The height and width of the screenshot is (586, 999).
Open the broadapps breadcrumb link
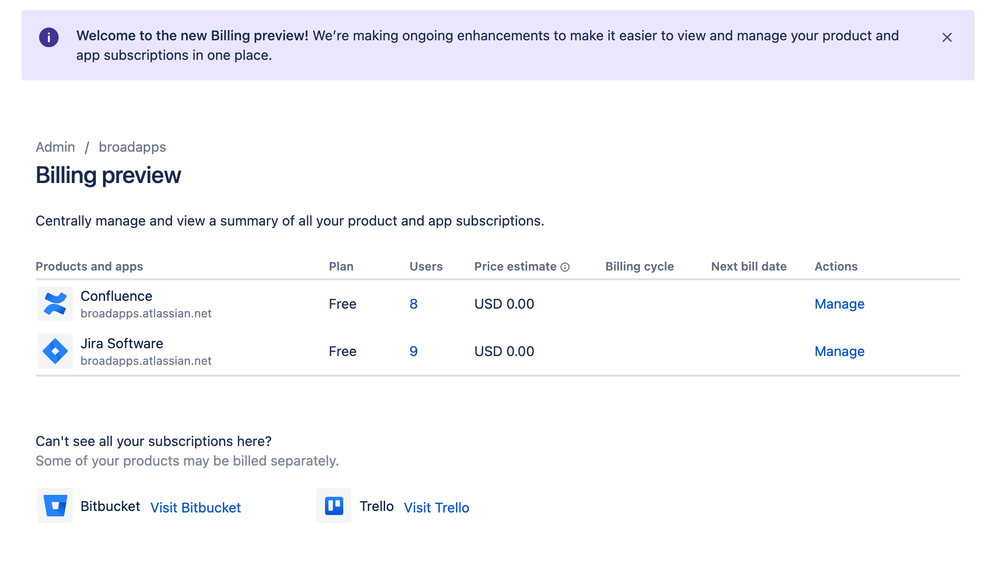click(x=133, y=147)
